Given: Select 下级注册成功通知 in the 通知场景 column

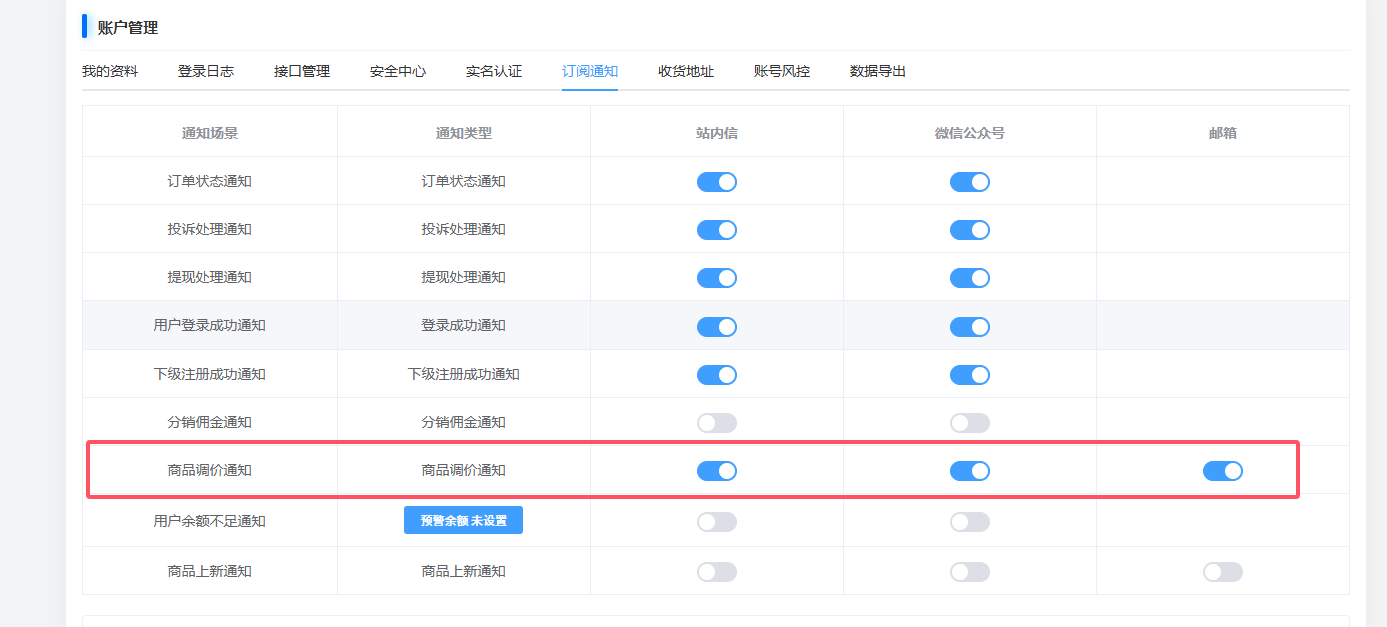Looking at the screenshot, I should click(x=210, y=374).
